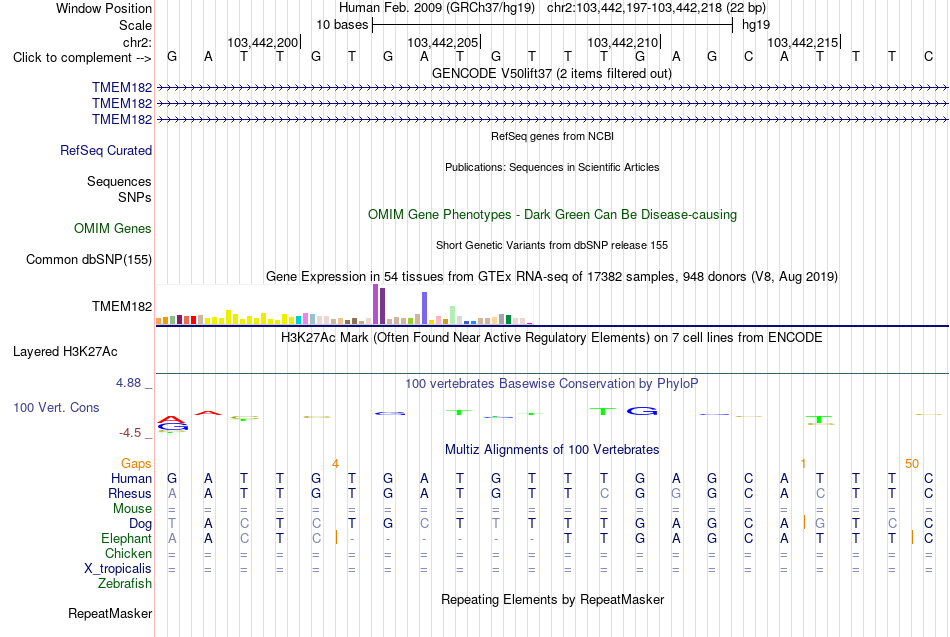
Task: Click 'Publications: Sequences in Scientific Articles' title
Action: point(552,167)
